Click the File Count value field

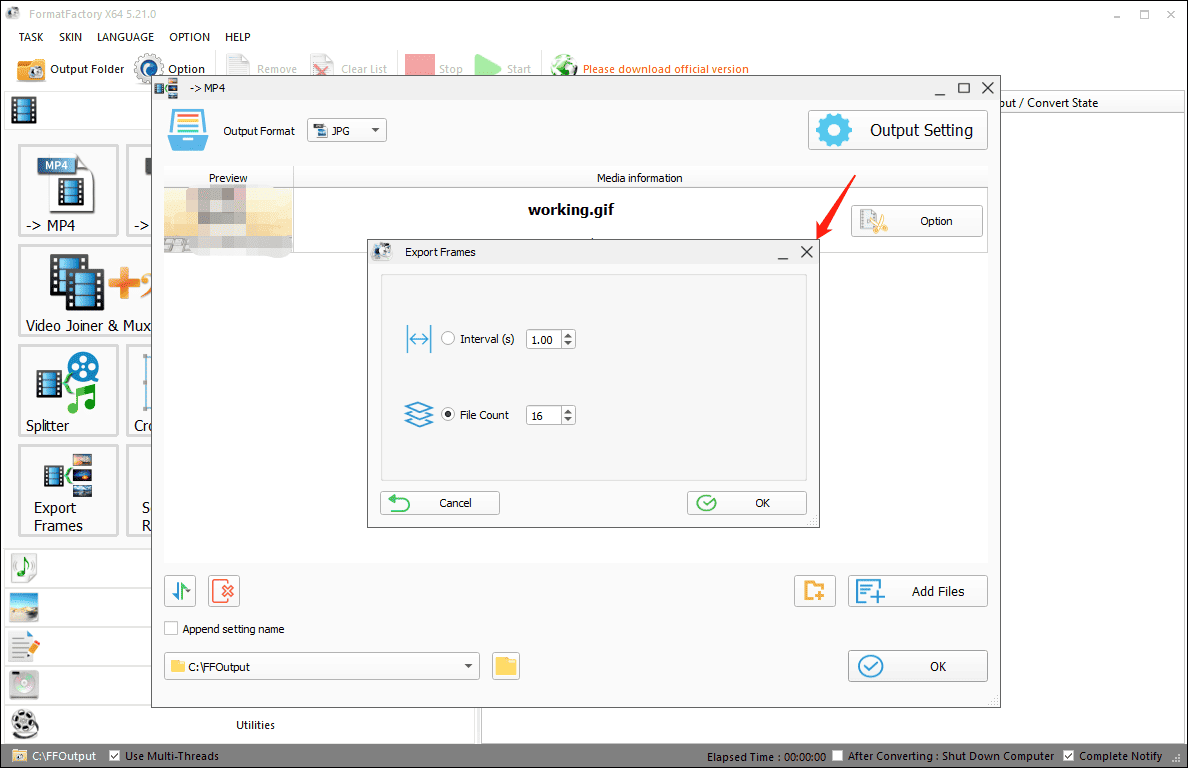pyautogui.click(x=543, y=415)
